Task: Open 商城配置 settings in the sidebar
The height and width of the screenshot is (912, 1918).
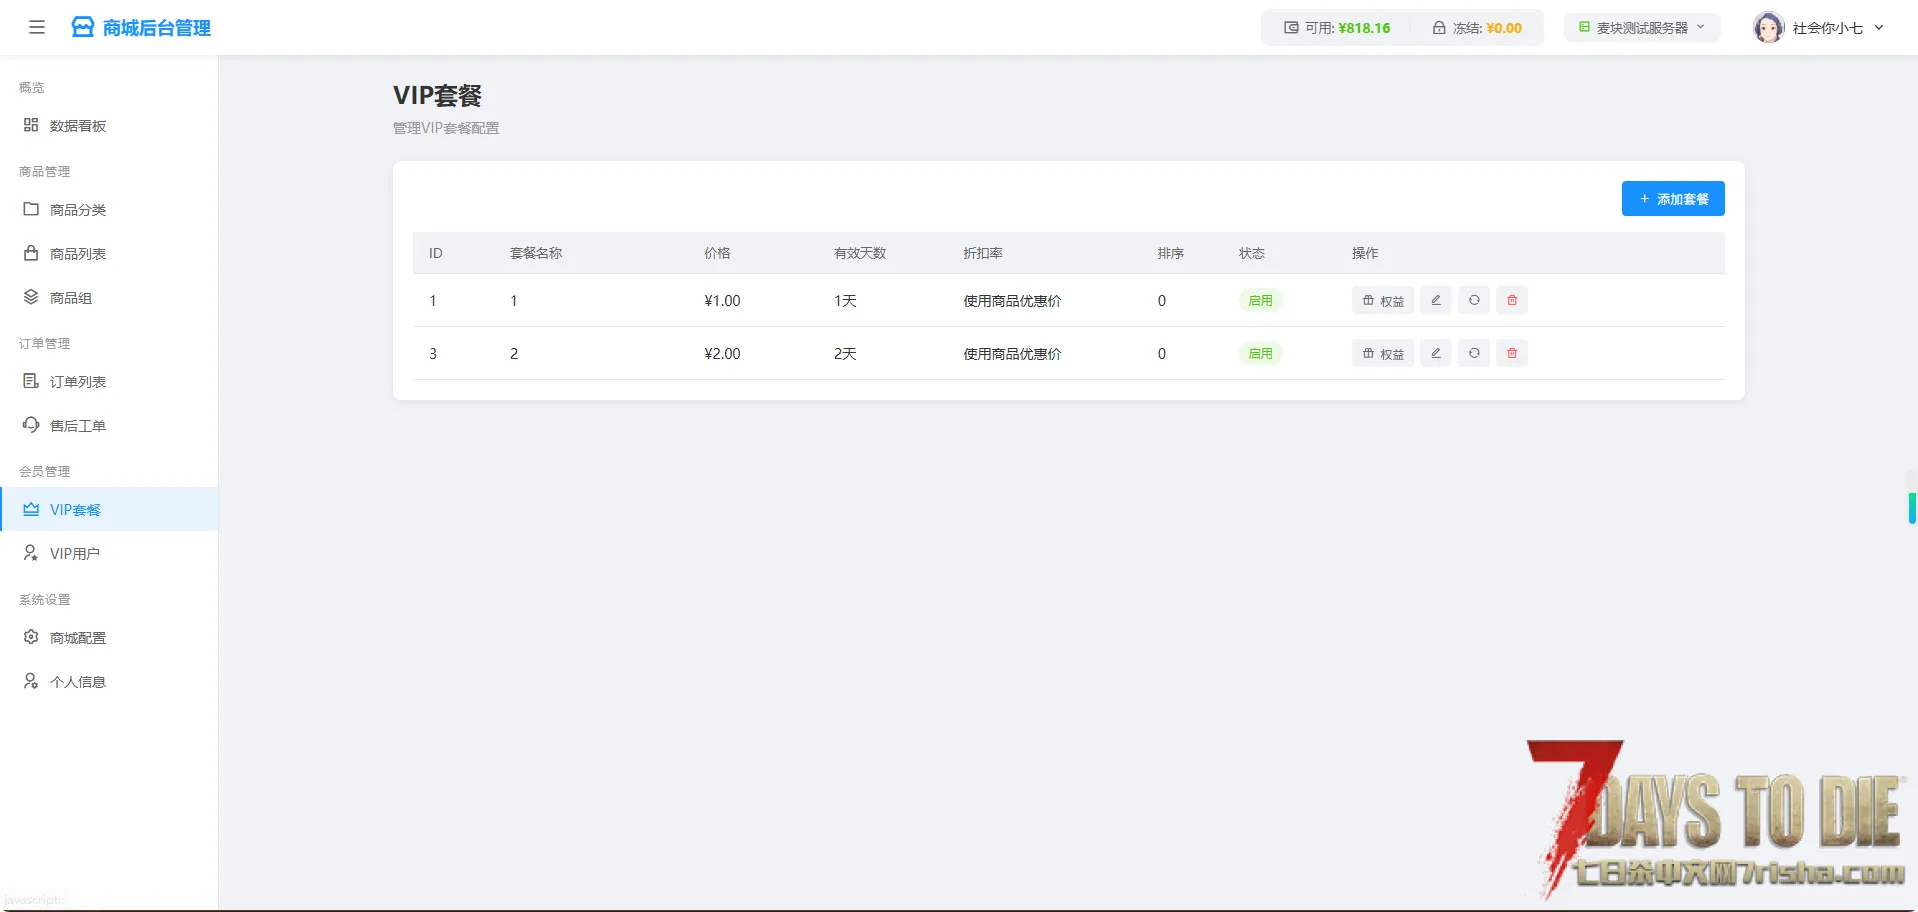Action: coord(78,638)
